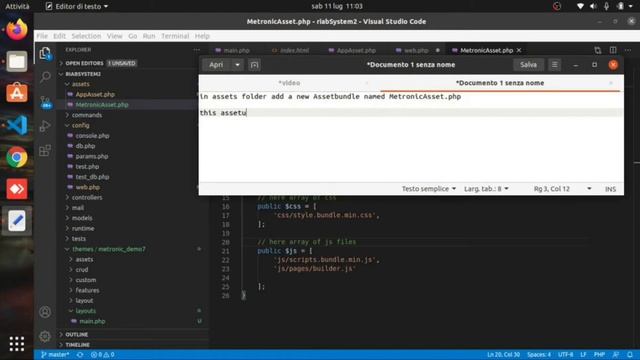
Task: Open main.php under layouts folder
Action: coord(92,321)
